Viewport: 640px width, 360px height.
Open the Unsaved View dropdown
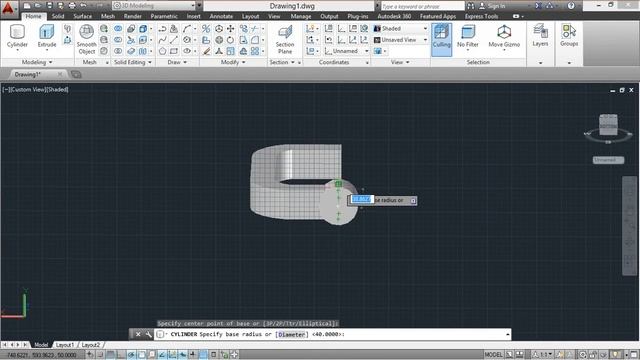(x=400, y=40)
